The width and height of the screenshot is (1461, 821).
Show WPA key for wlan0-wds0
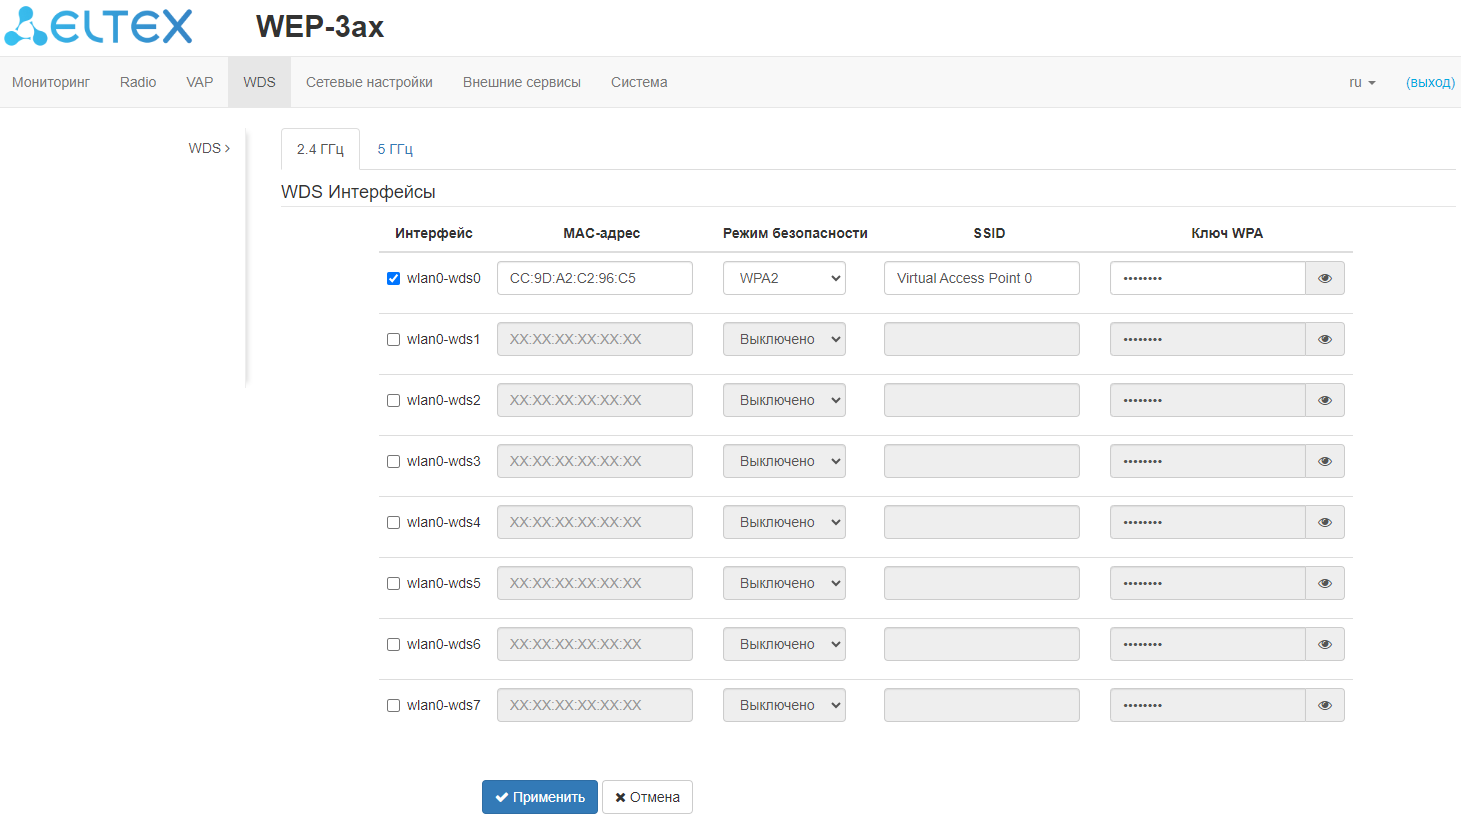[1324, 278]
